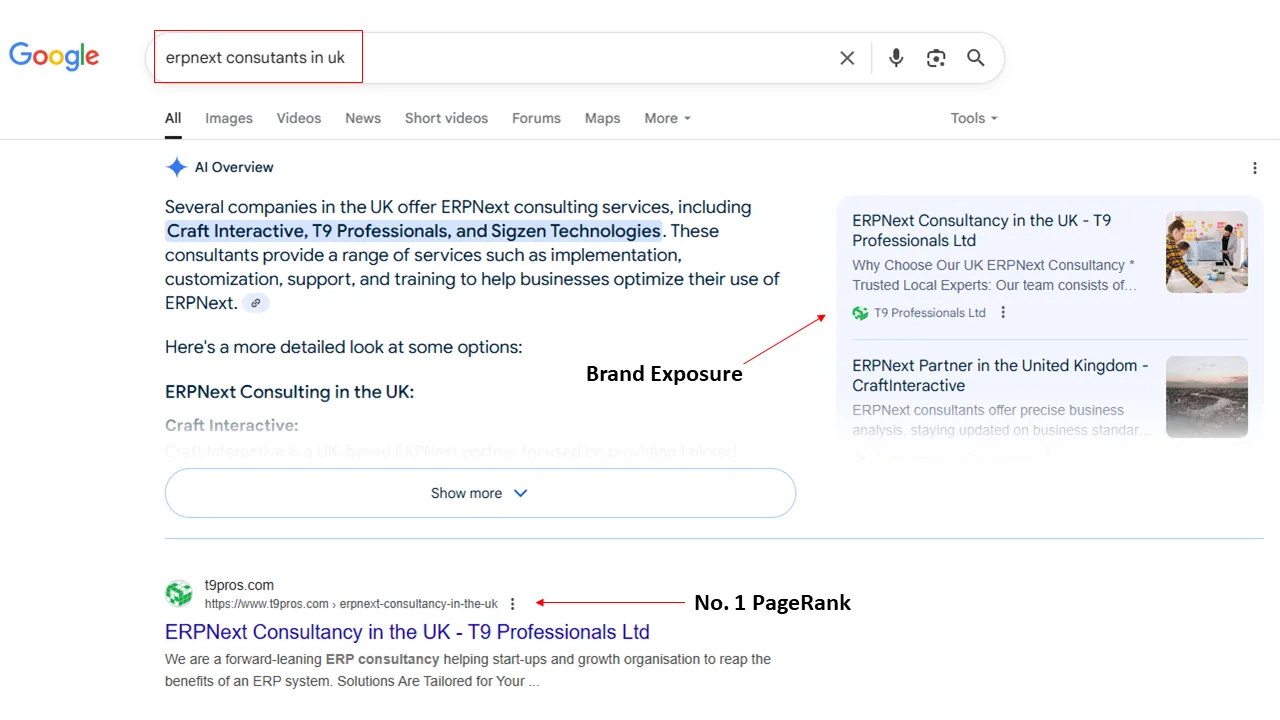Start voice search with microphone icon

896,58
